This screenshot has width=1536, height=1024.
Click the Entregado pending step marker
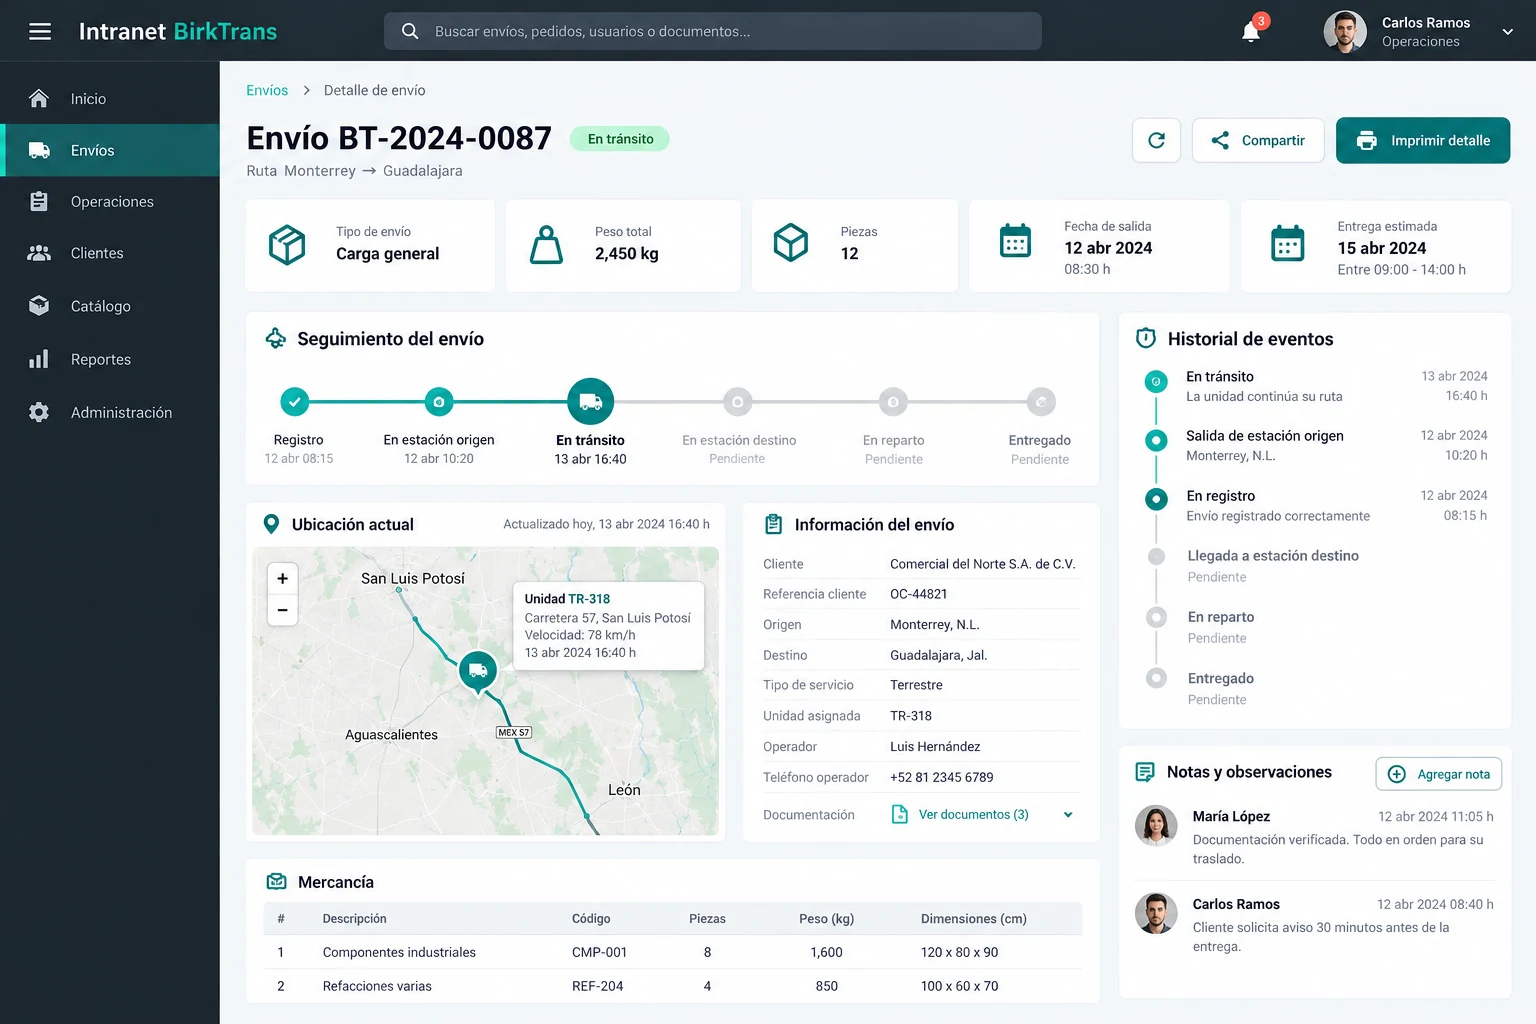click(x=1041, y=402)
